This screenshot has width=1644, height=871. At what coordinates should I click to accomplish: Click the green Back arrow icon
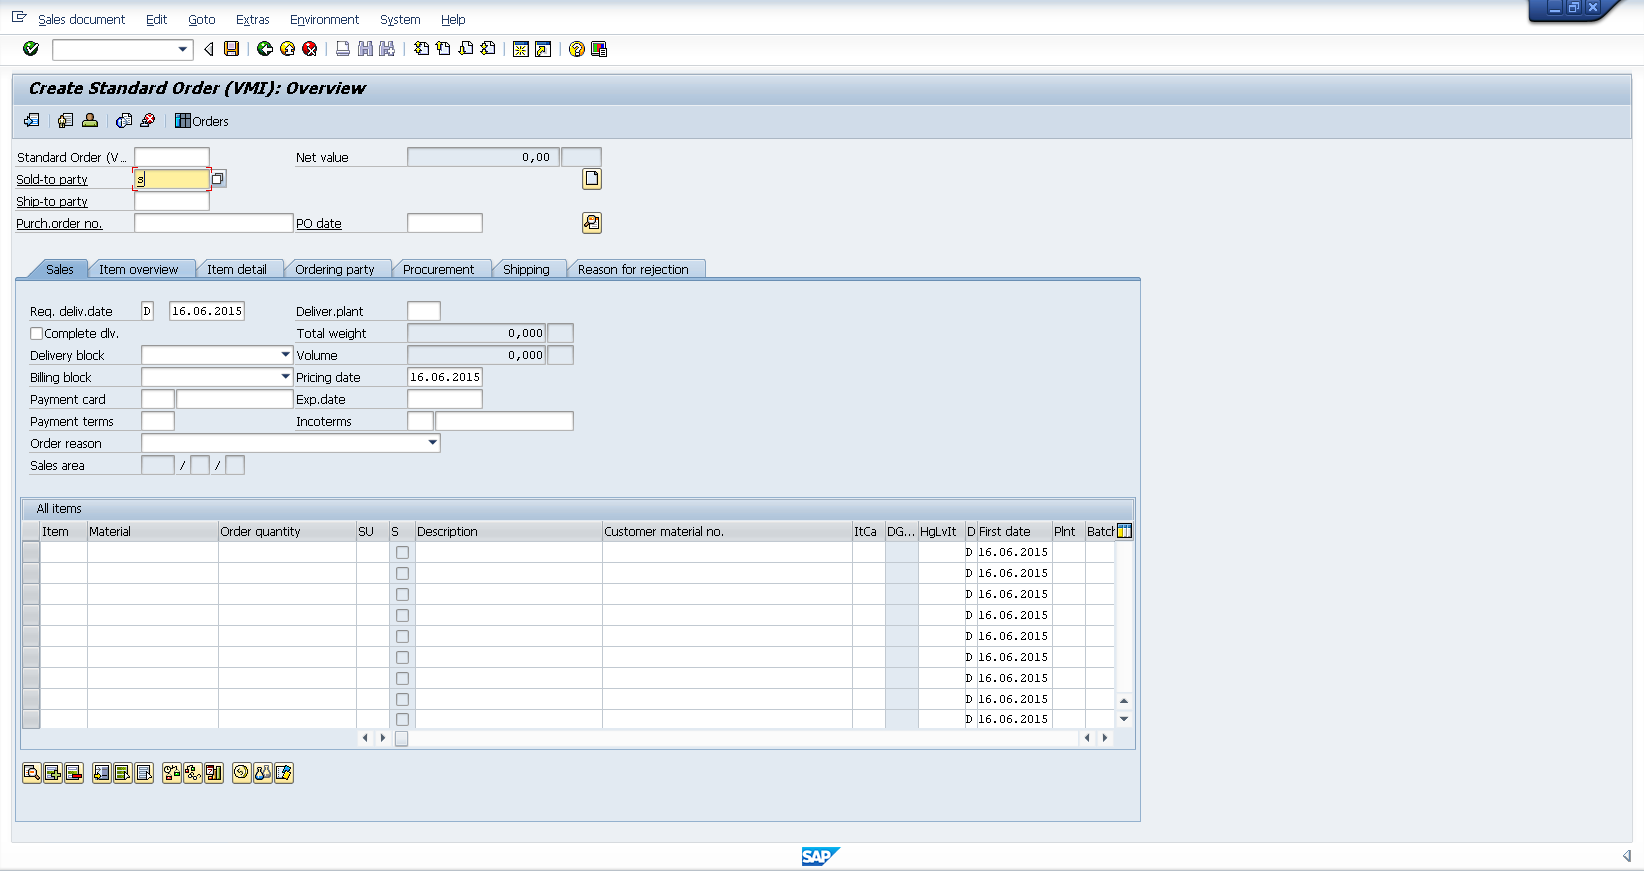(x=265, y=49)
